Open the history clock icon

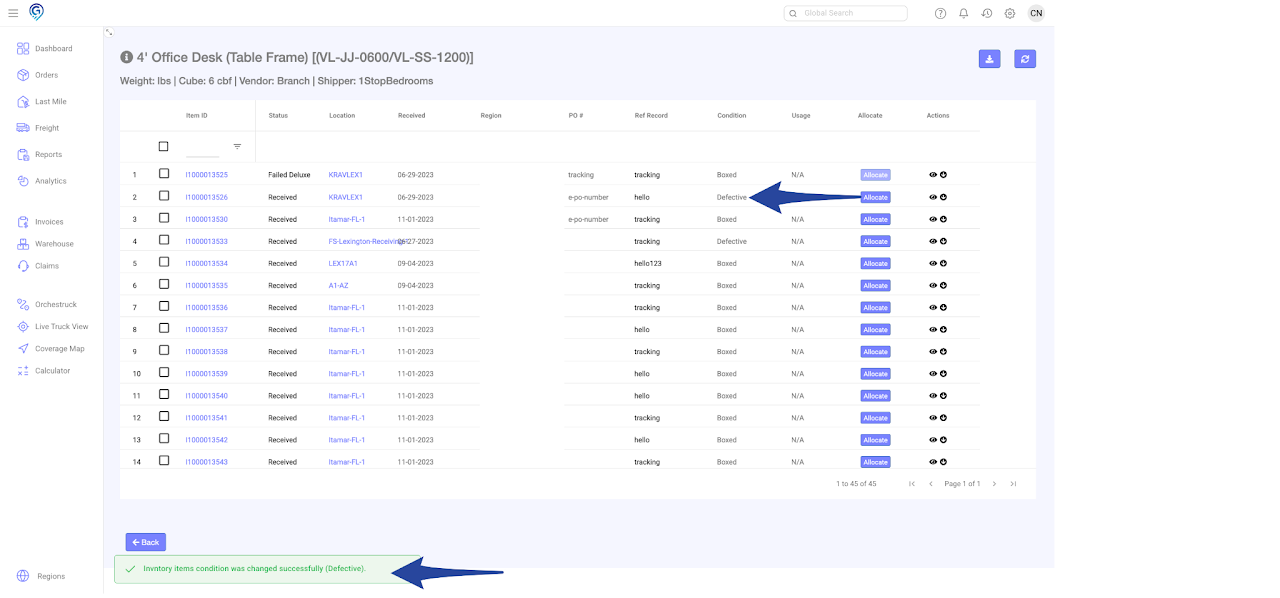click(x=987, y=13)
